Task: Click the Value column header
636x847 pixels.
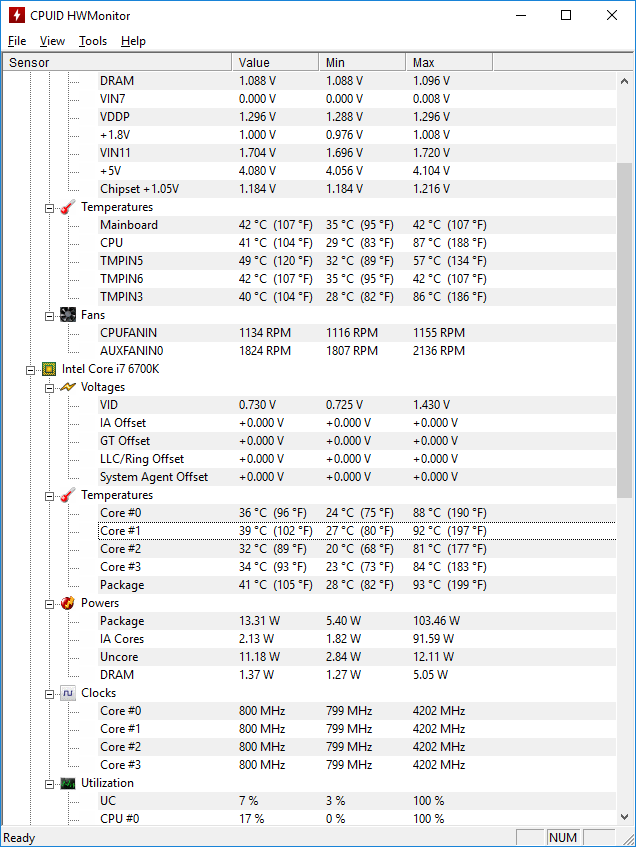Action: coord(275,62)
